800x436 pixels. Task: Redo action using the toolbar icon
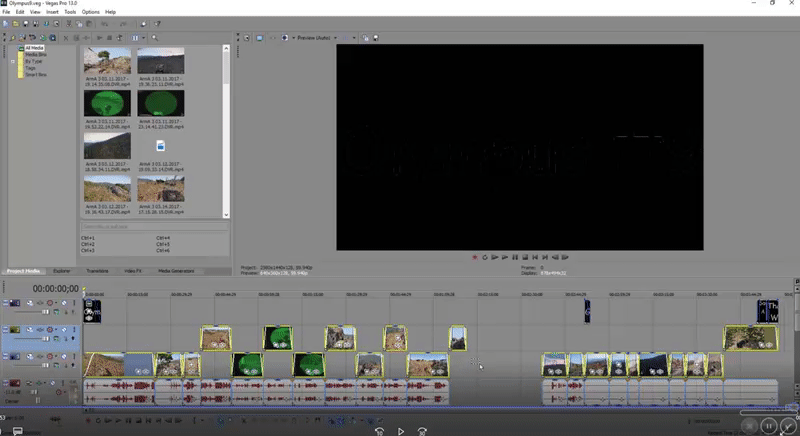point(123,23)
